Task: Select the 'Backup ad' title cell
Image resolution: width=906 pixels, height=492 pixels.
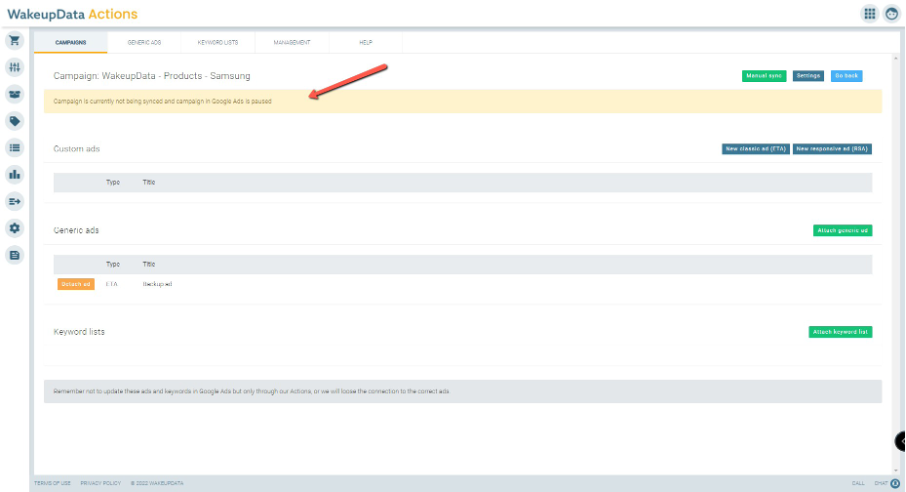Action: [x=157, y=284]
